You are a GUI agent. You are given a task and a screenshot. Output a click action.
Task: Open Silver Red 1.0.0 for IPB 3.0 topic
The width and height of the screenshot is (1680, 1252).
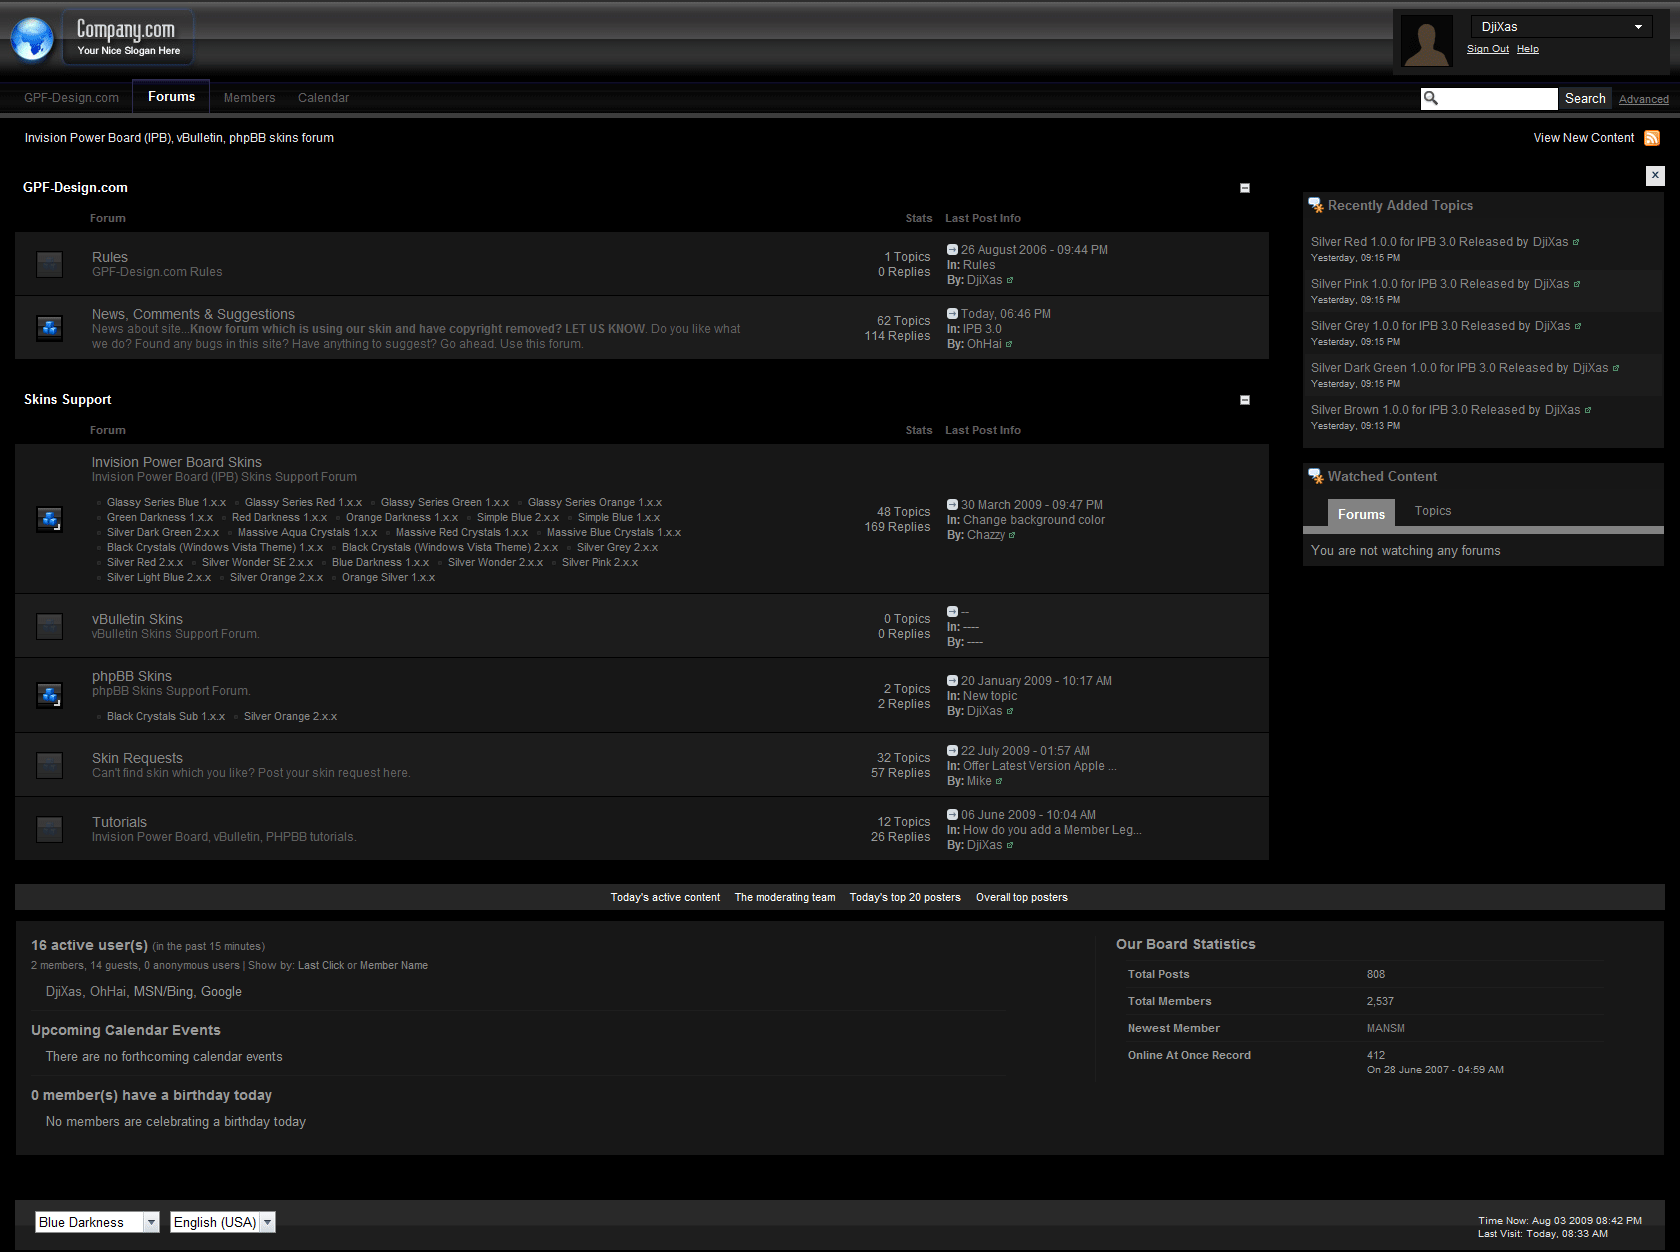[x=1440, y=242]
